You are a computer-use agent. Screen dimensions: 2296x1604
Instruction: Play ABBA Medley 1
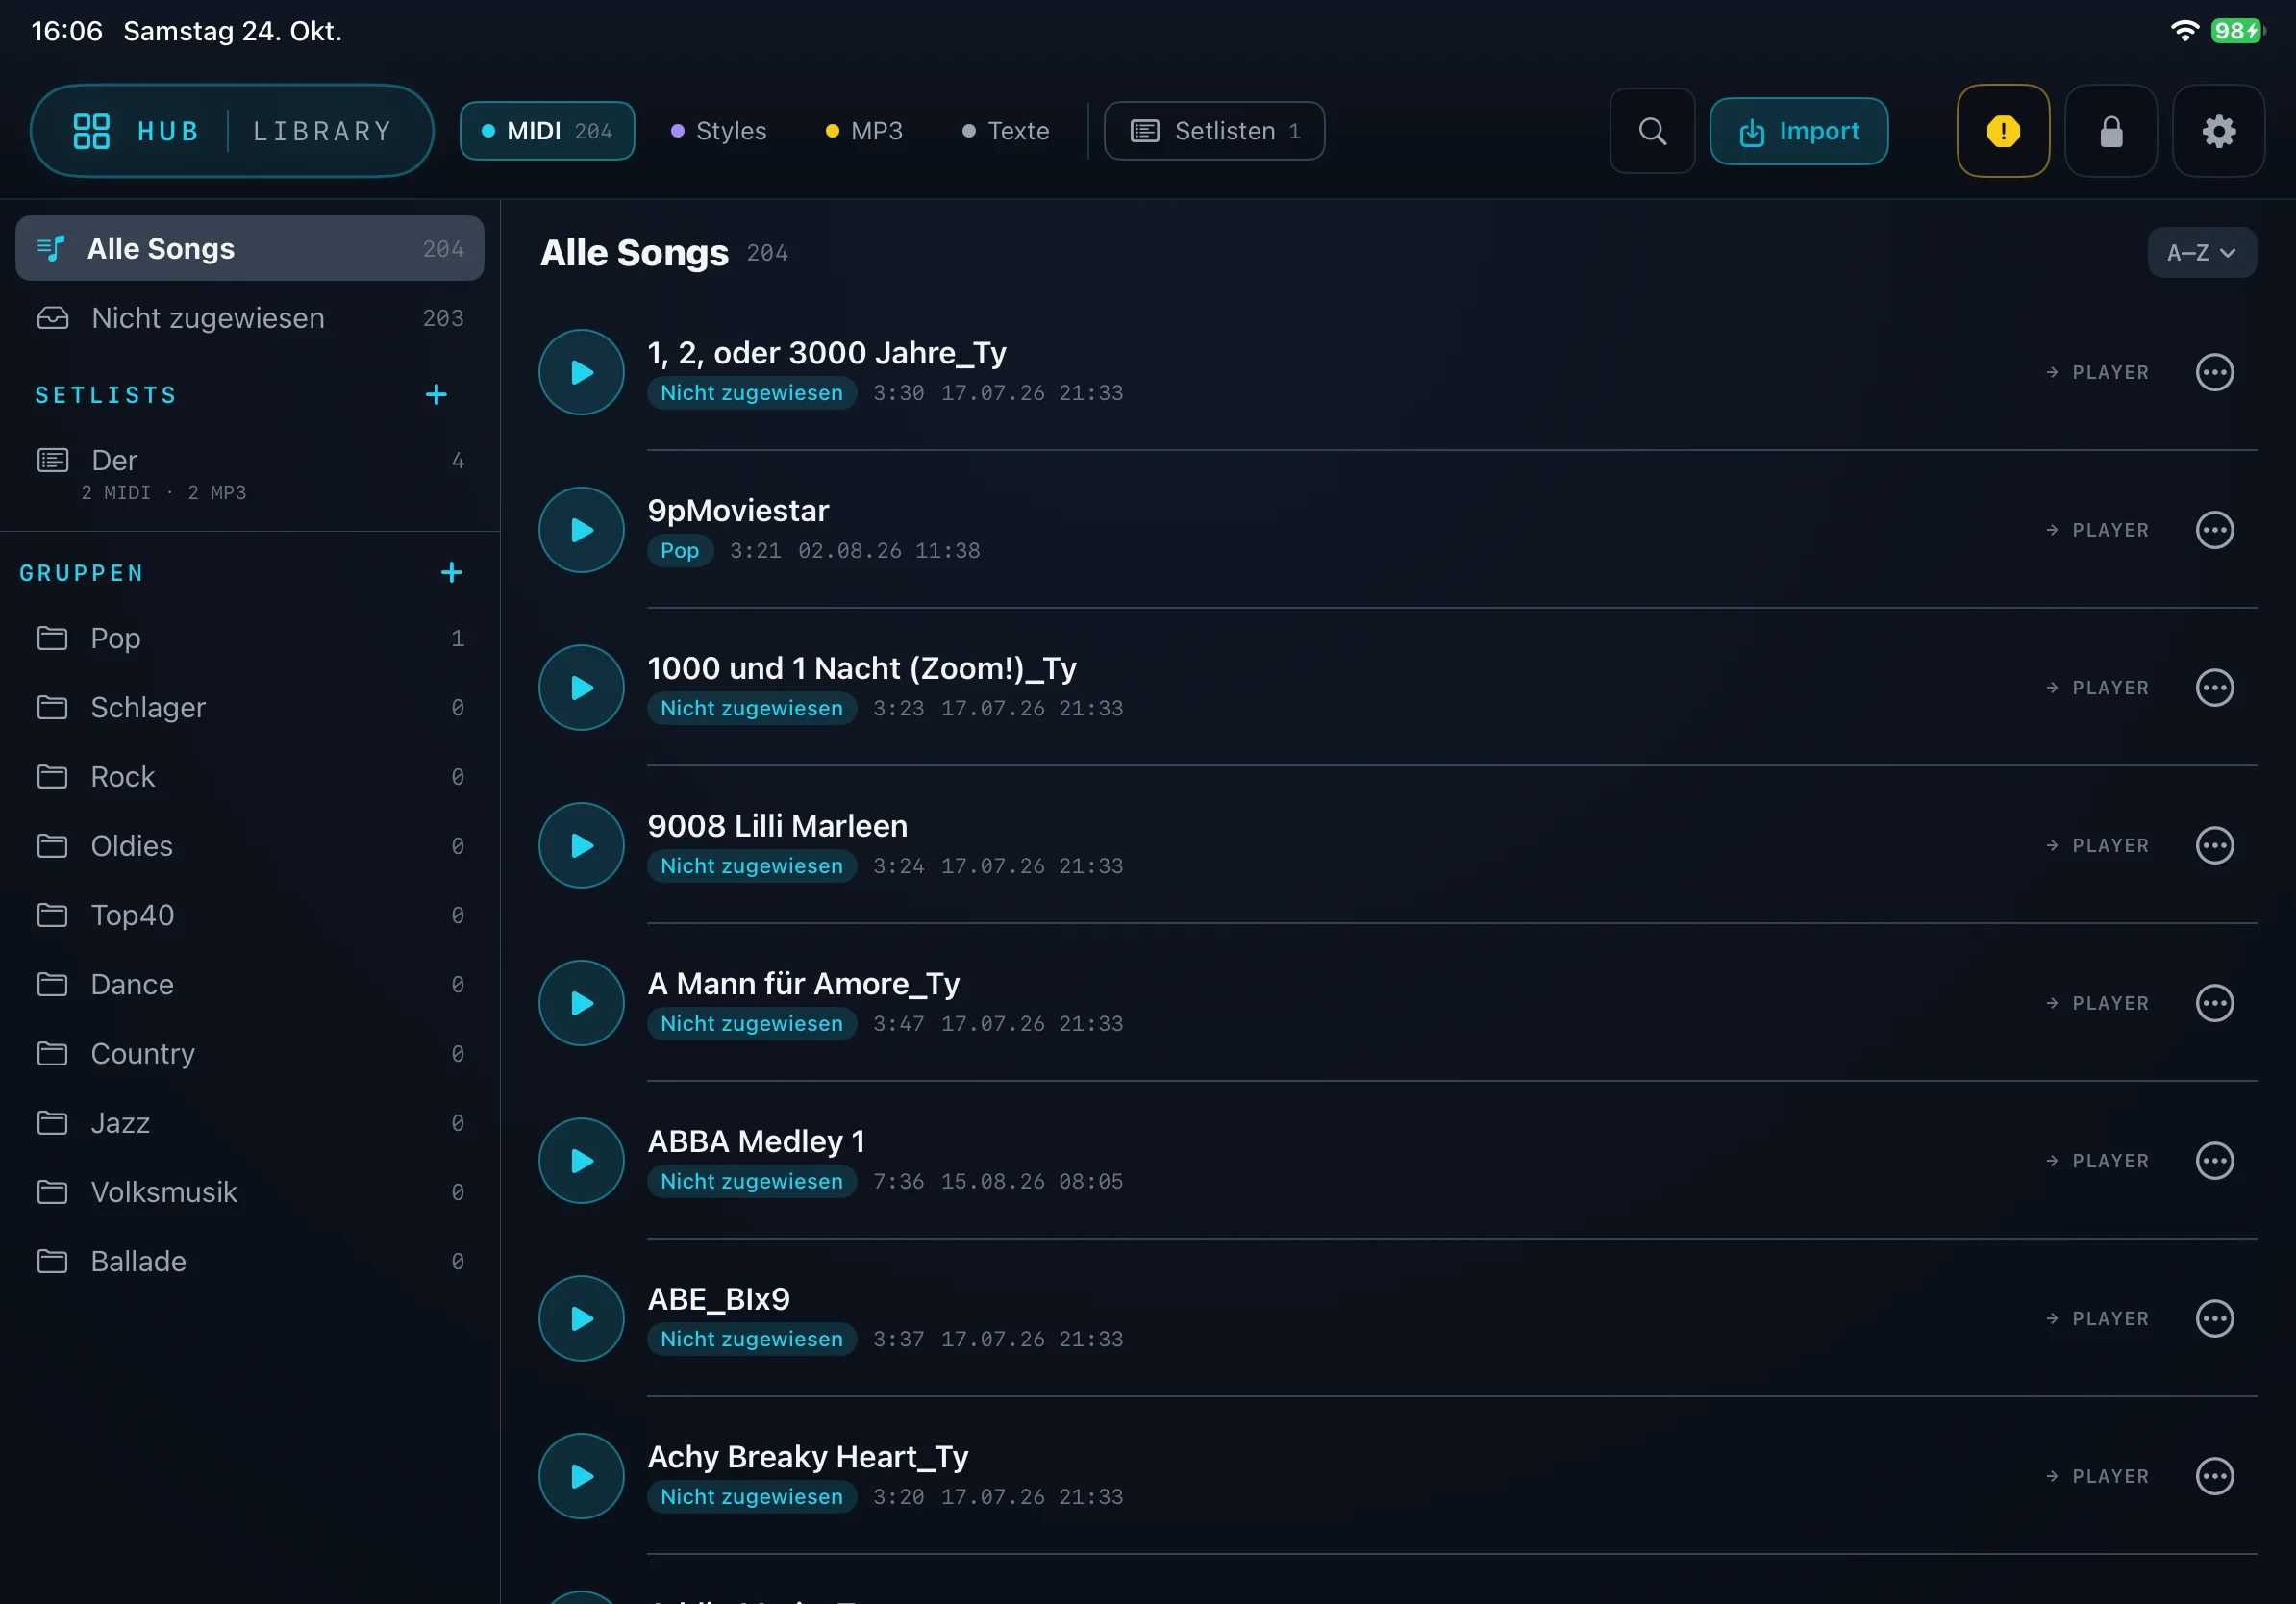point(581,1160)
